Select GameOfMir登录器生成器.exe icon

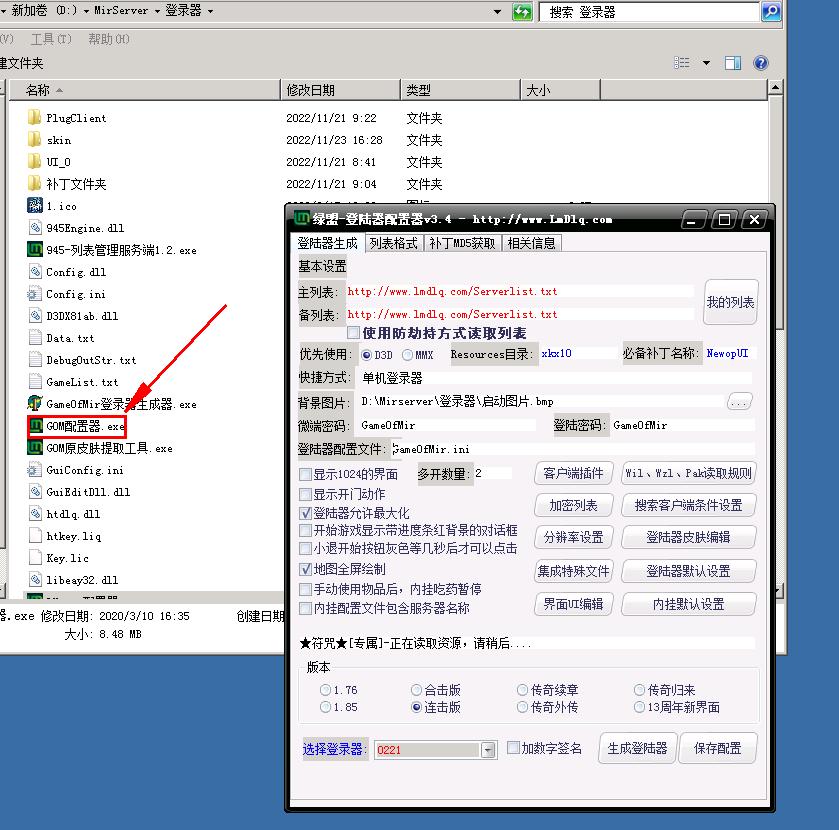click(x=35, y=403)
